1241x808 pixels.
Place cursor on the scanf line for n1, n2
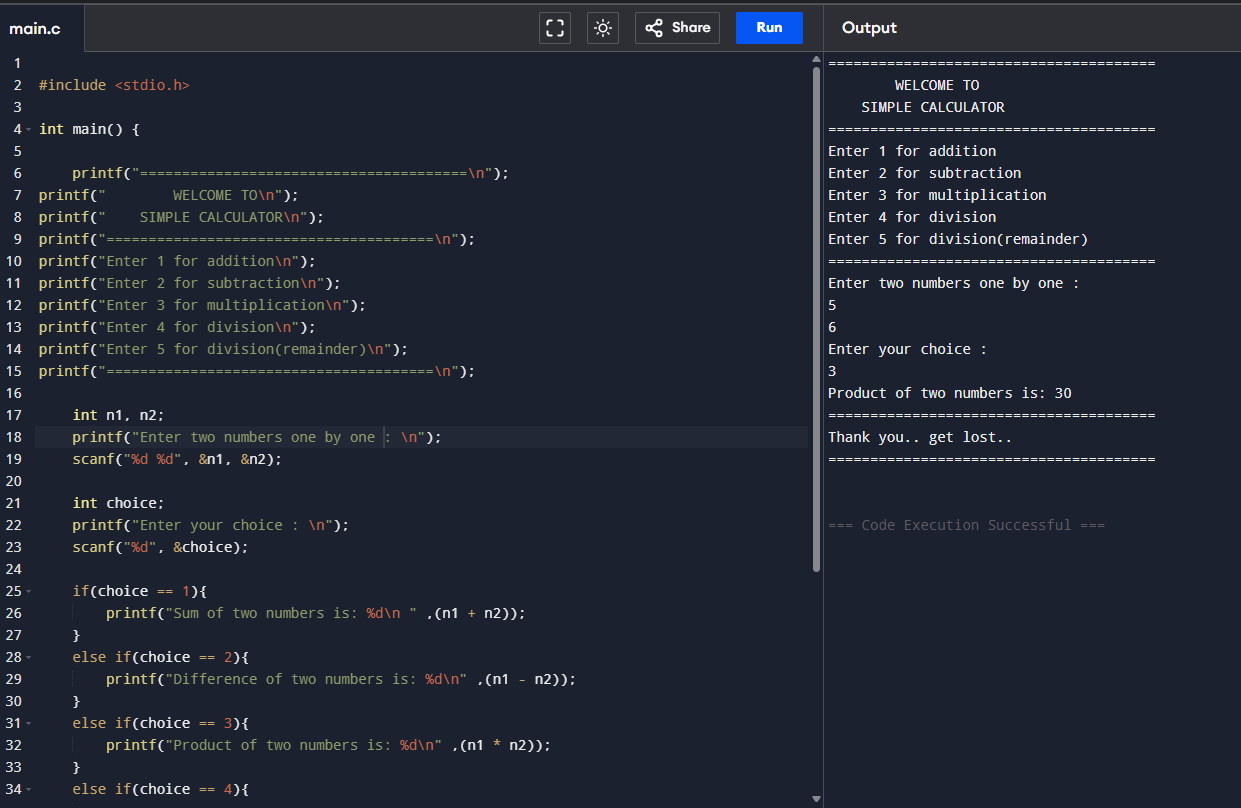pos(176,459)
